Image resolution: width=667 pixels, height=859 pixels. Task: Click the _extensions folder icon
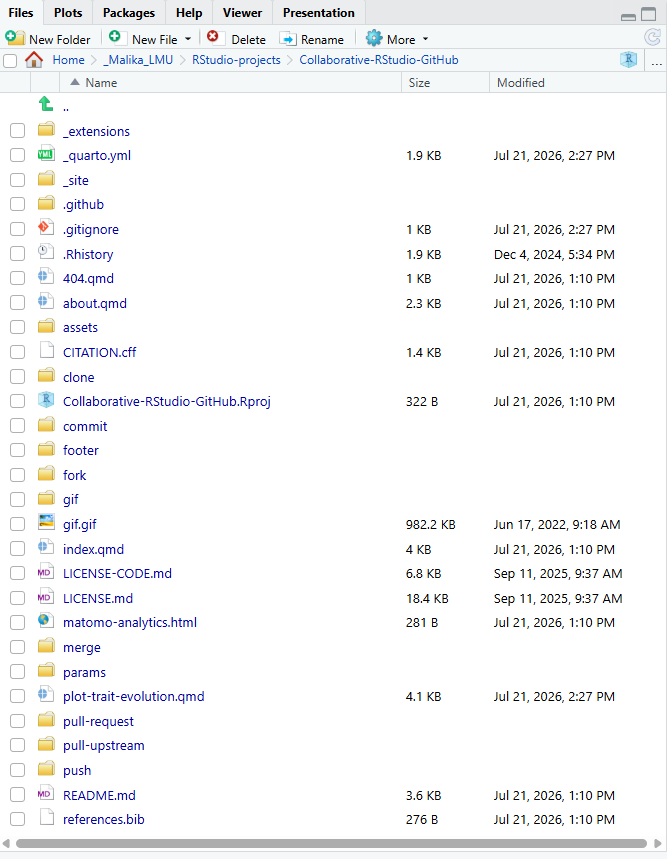47,129
